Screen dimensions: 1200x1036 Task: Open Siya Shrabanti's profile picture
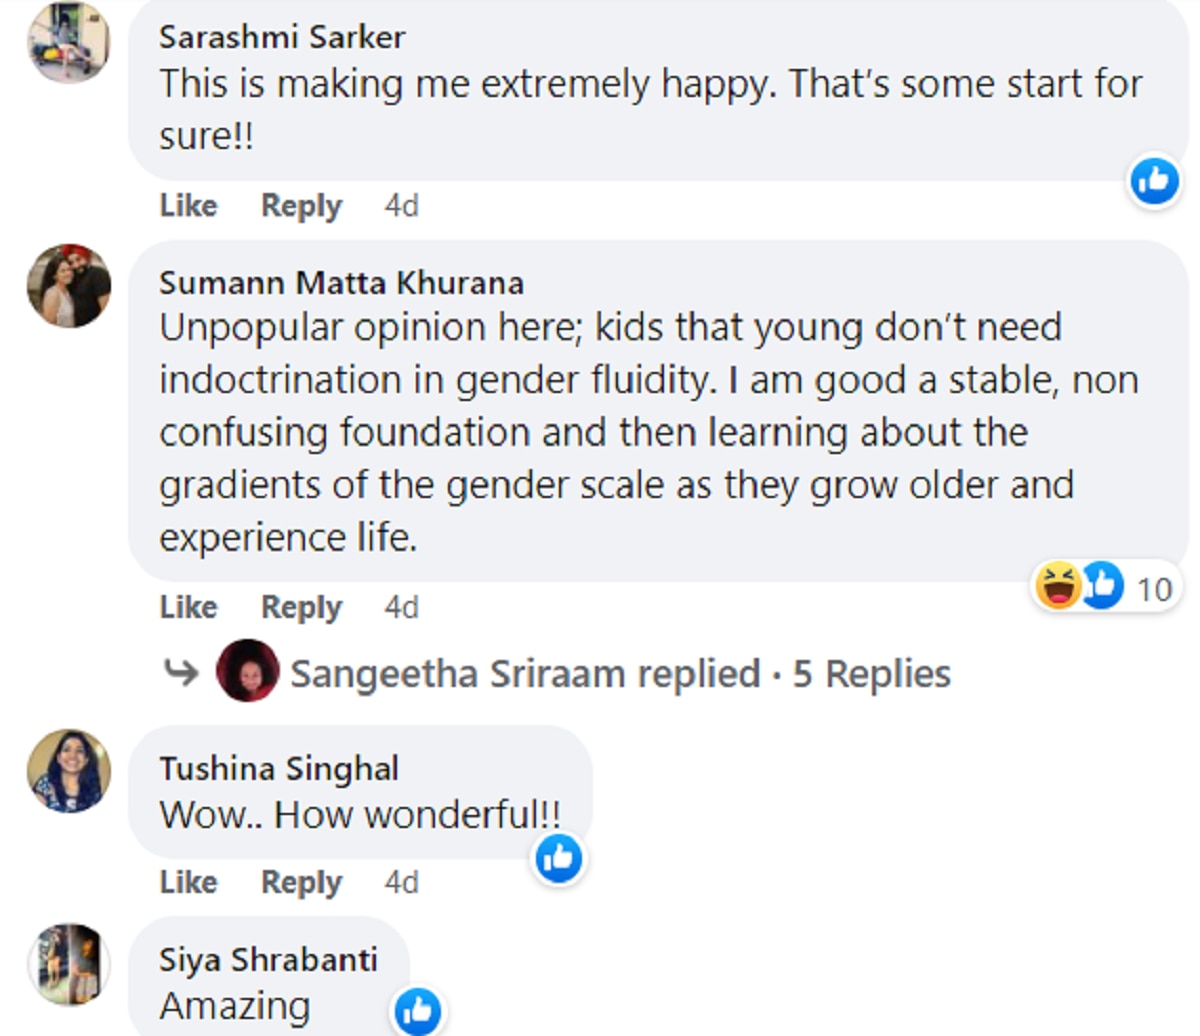coord(68,964)
